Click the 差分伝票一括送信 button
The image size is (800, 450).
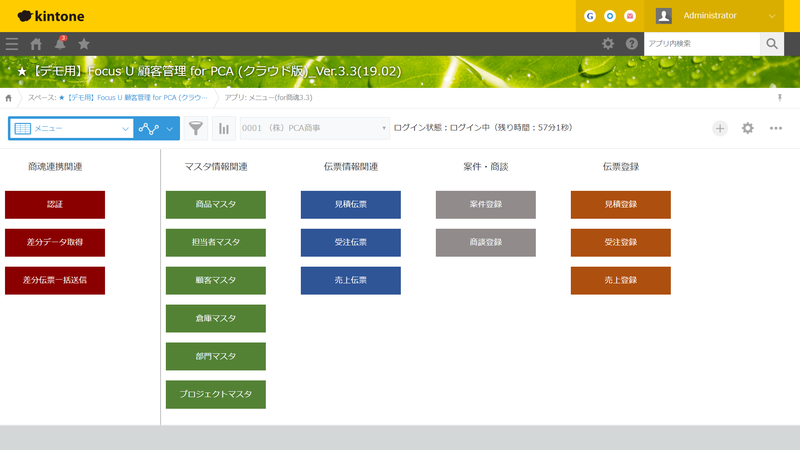pos(55,281)
